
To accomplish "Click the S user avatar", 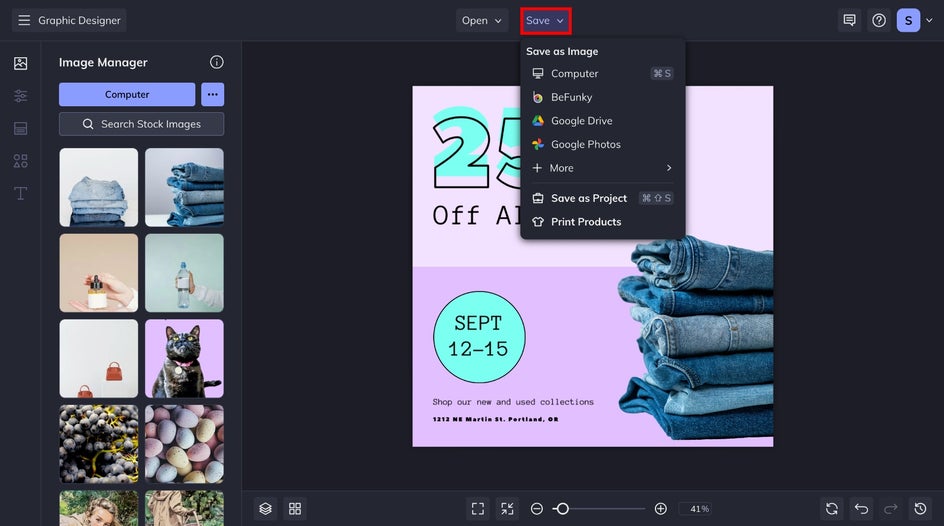I will tap(908, 20).
